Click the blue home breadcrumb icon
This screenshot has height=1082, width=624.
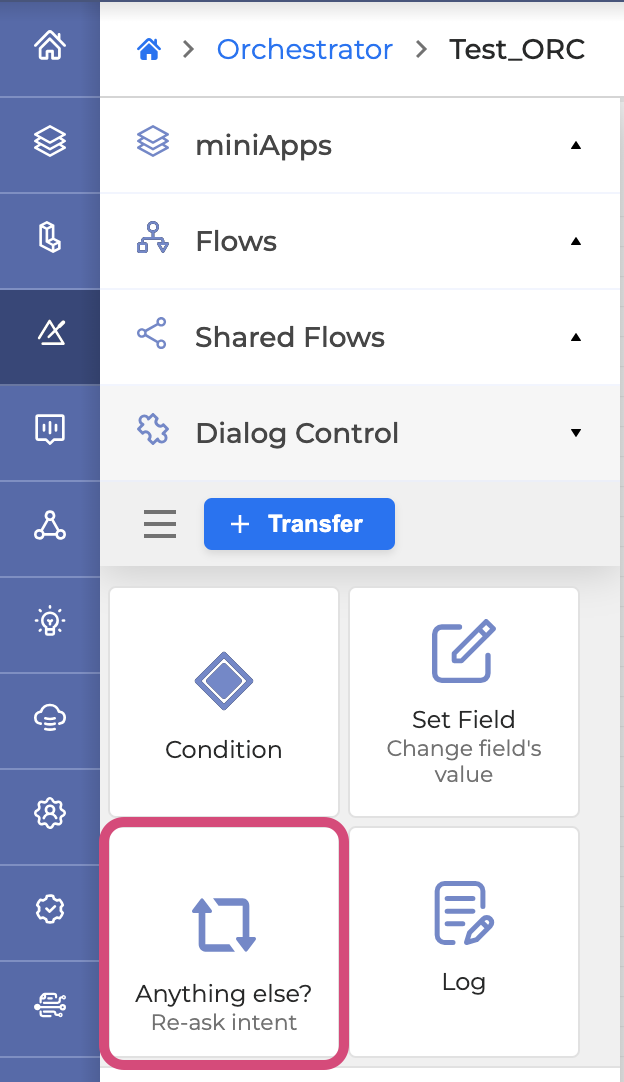click(149, 49)
